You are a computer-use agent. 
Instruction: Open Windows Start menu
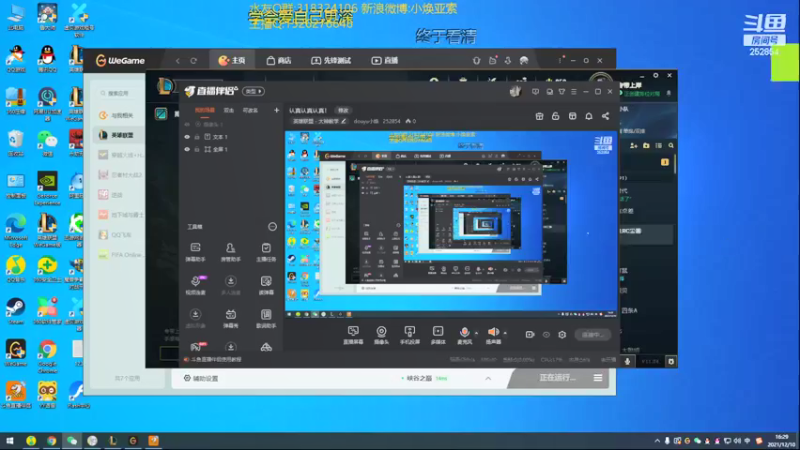coord(10,441)
